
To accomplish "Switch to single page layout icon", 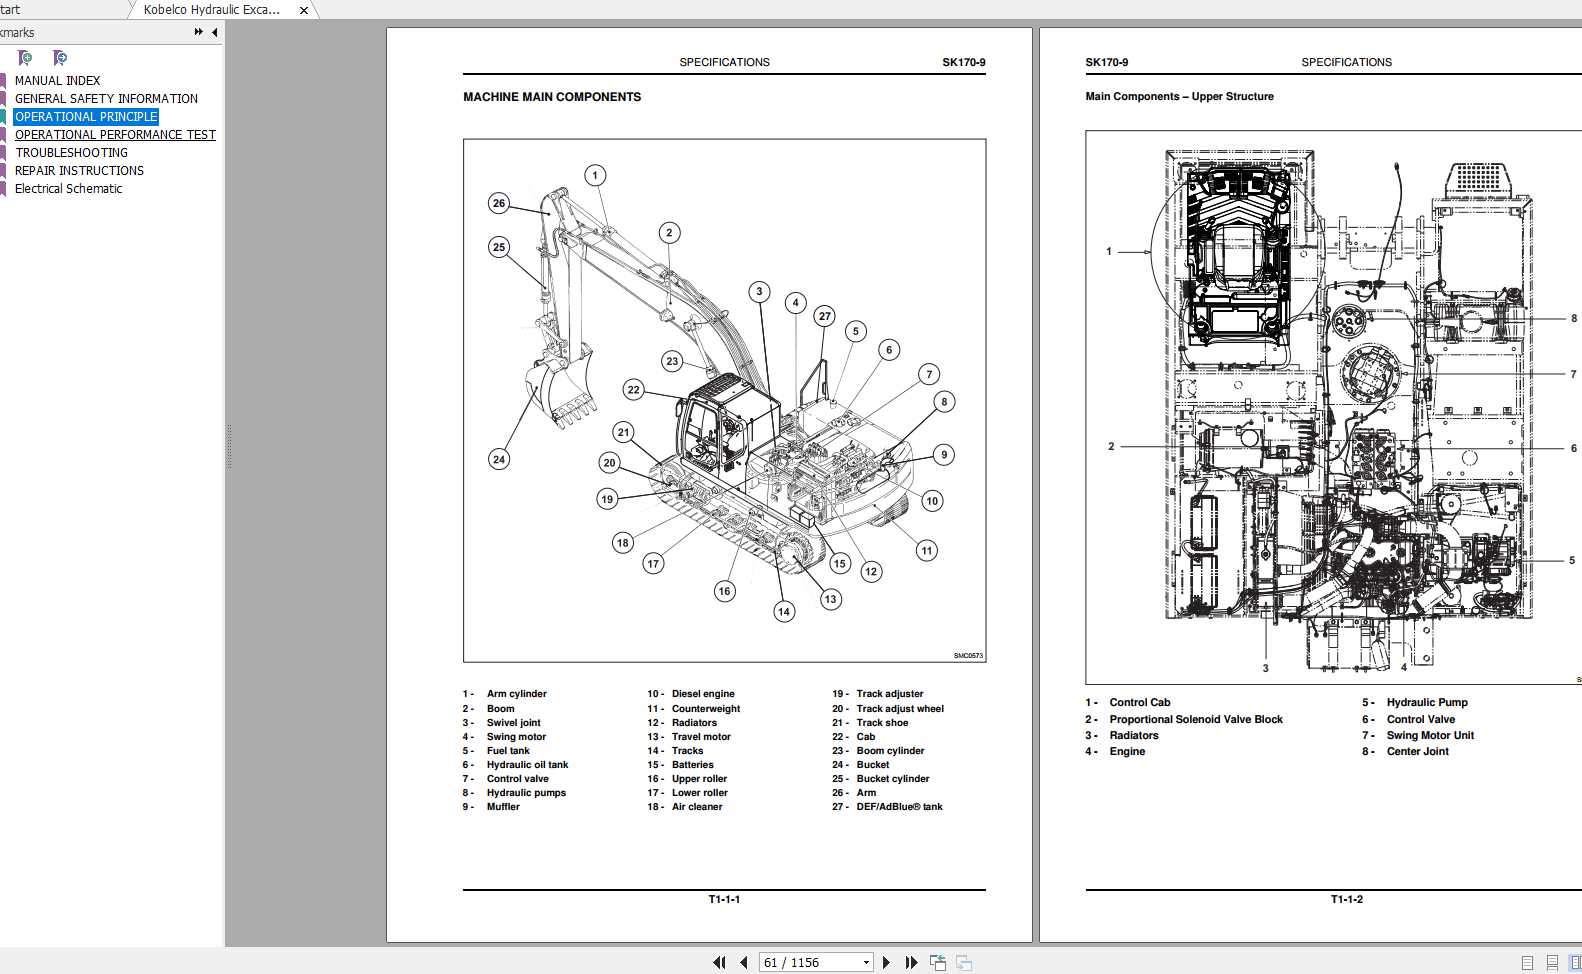I will (1527, 963).
